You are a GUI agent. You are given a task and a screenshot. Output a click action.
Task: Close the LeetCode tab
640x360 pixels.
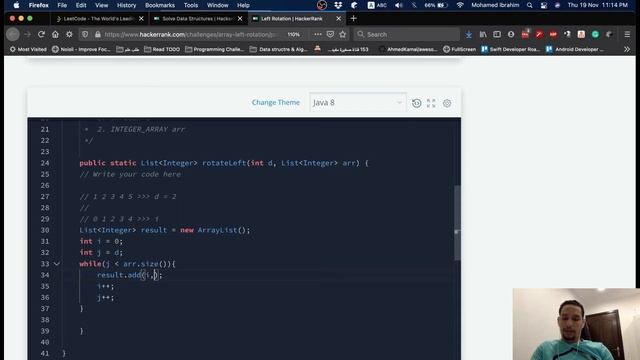click(x=141, y=19)
